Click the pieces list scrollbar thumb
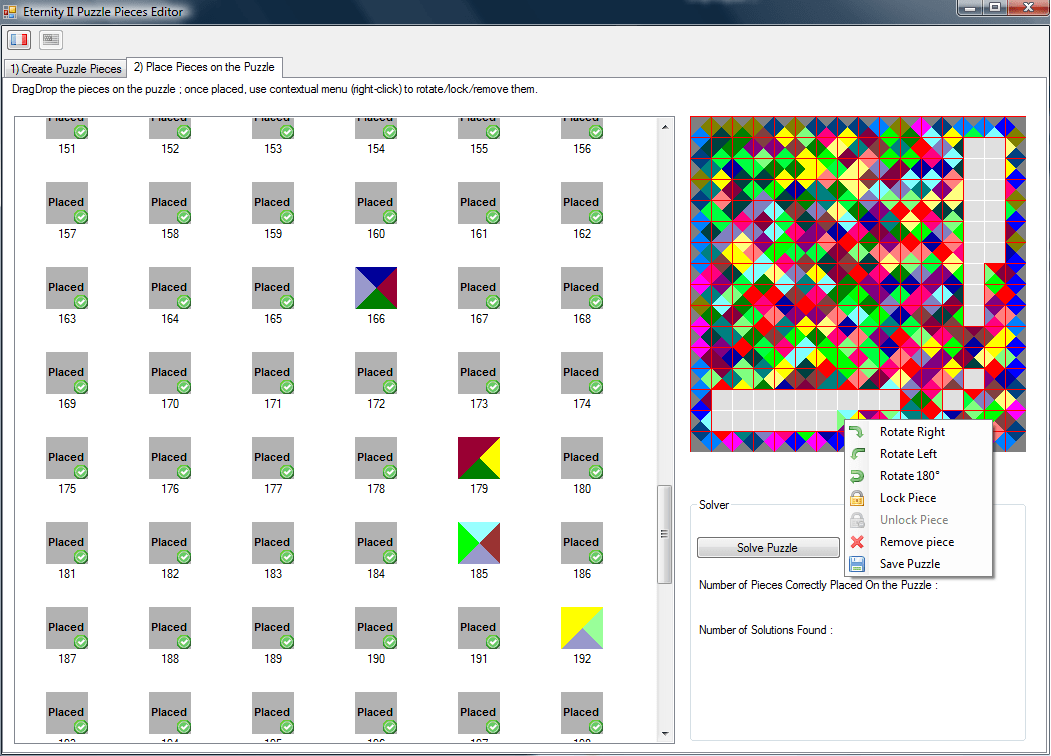The height and width of the screenshot is (756, 1051). (x=665, y=534)
